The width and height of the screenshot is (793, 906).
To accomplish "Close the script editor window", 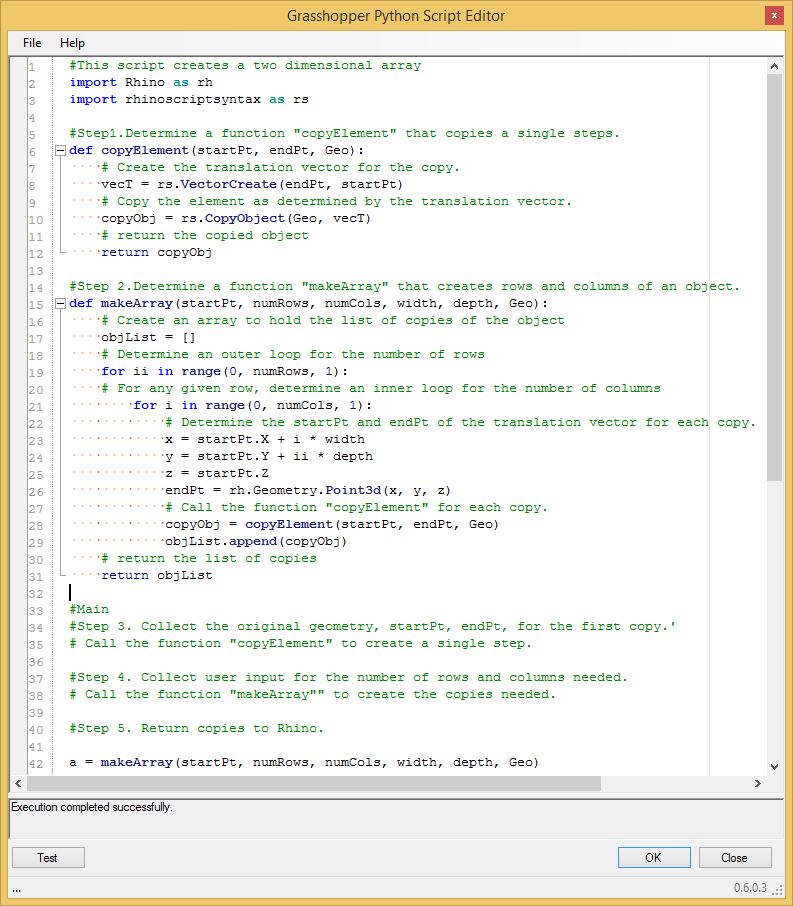I will point(775,16).
